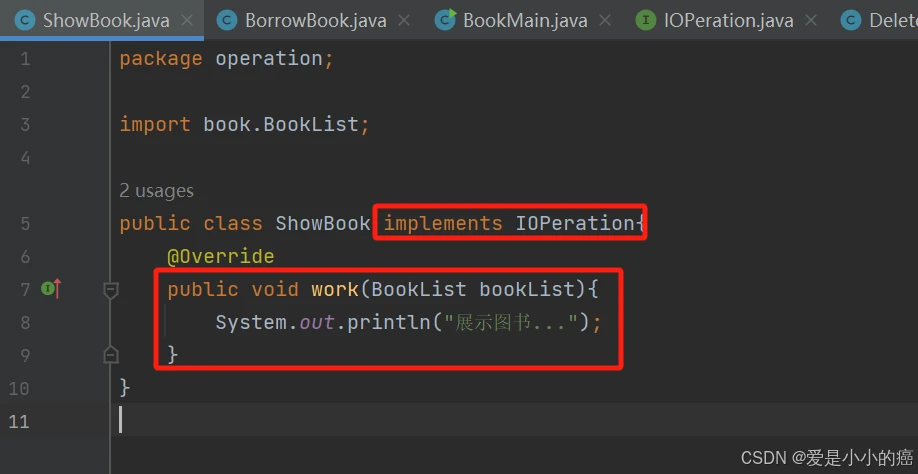918x474 pixels.
Task: Switch to the ShowBook.java tab
Action: [x=106, y=20]
